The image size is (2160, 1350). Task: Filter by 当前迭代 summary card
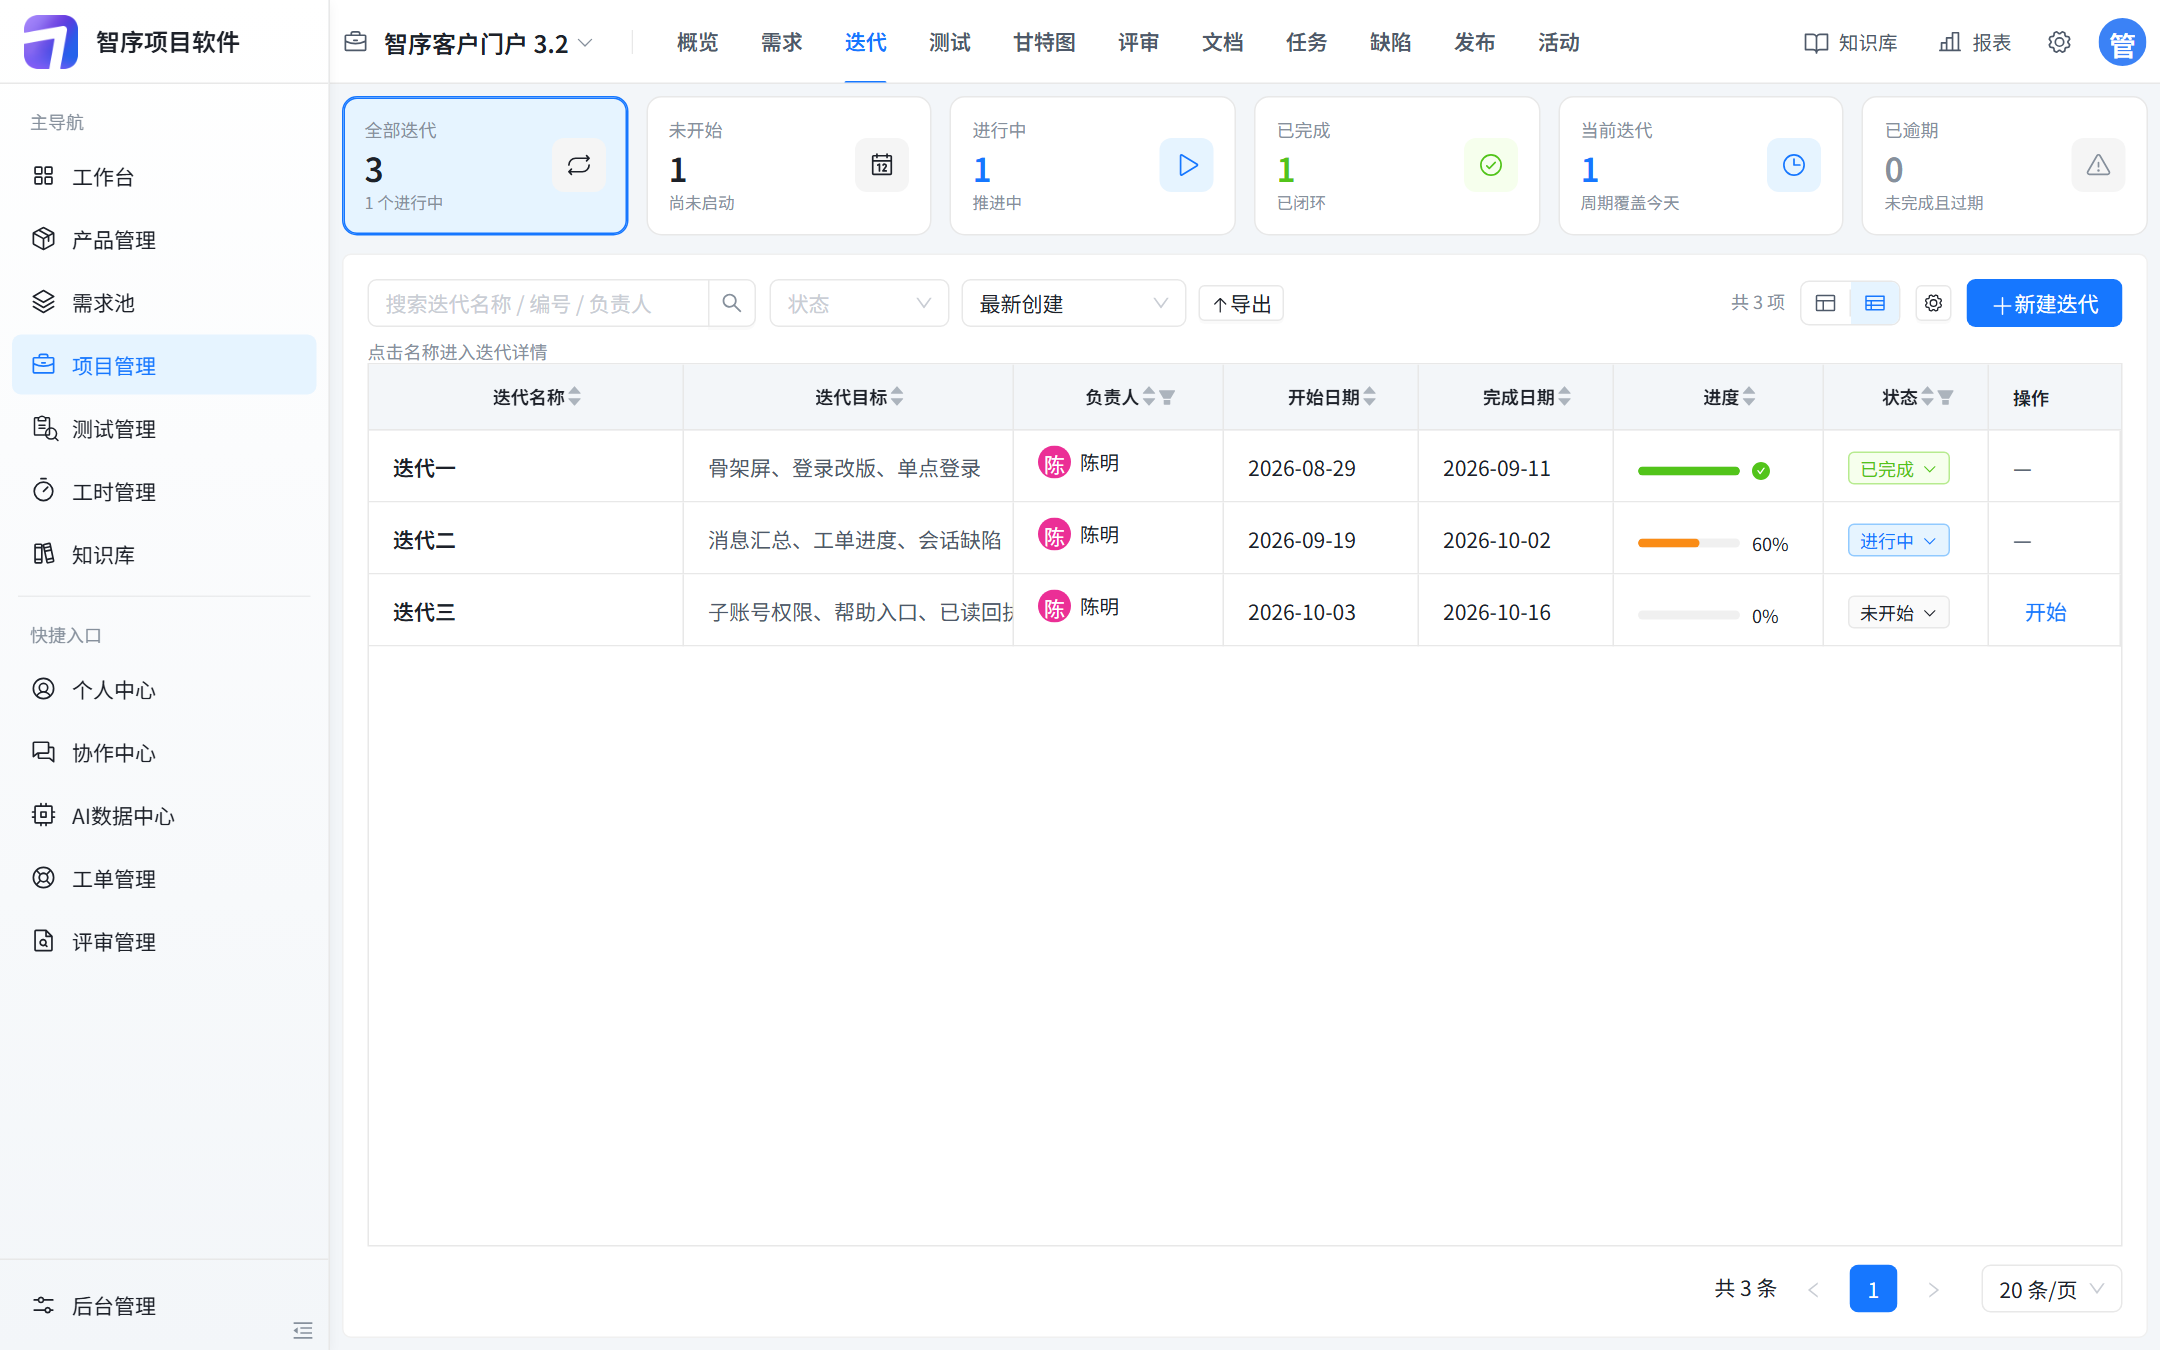coord(1701,166)
